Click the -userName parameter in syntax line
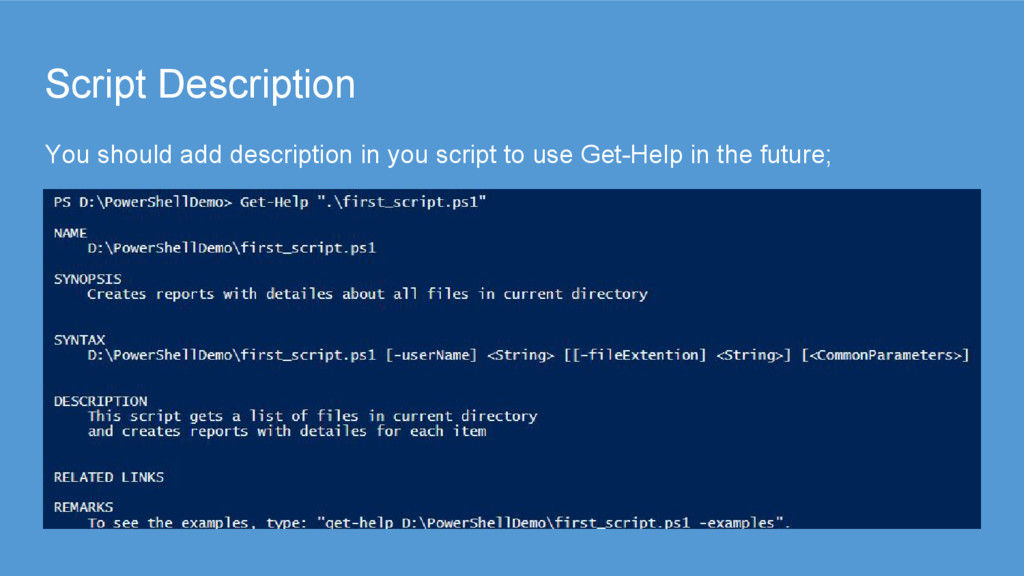 [431, 355]
